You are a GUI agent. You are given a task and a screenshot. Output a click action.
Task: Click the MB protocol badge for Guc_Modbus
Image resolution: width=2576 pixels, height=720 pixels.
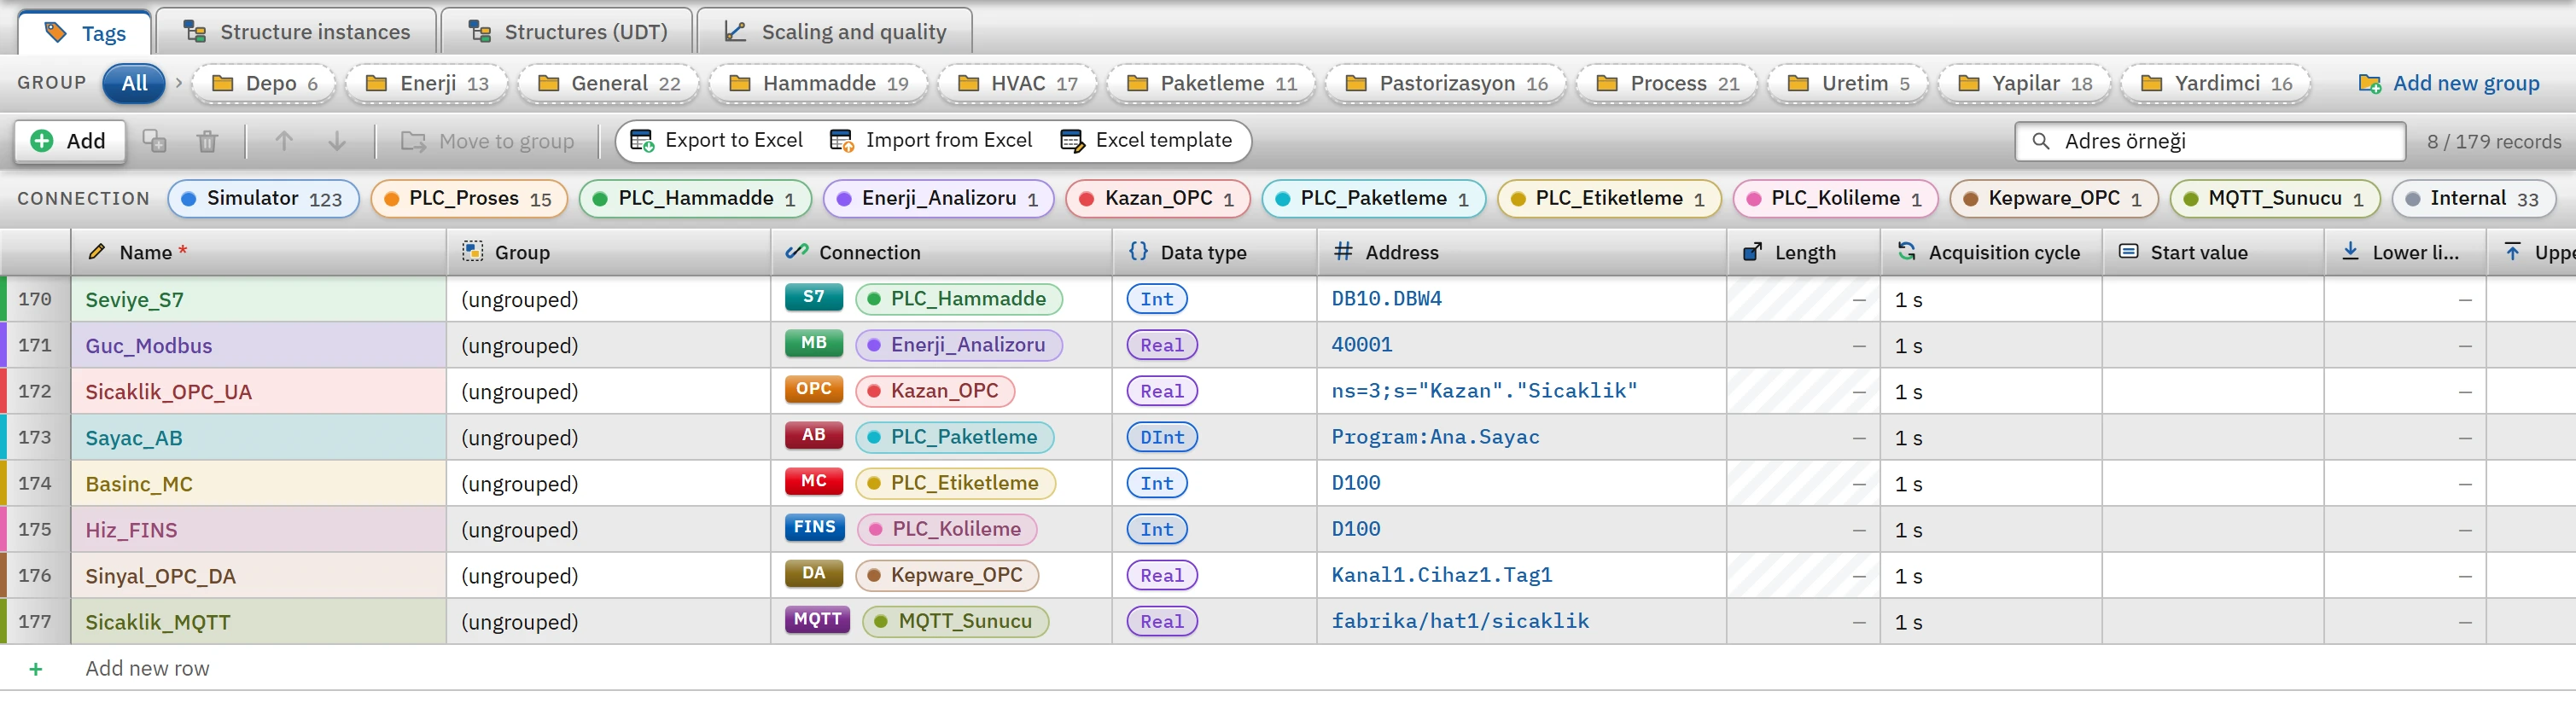tap(814, 343)
